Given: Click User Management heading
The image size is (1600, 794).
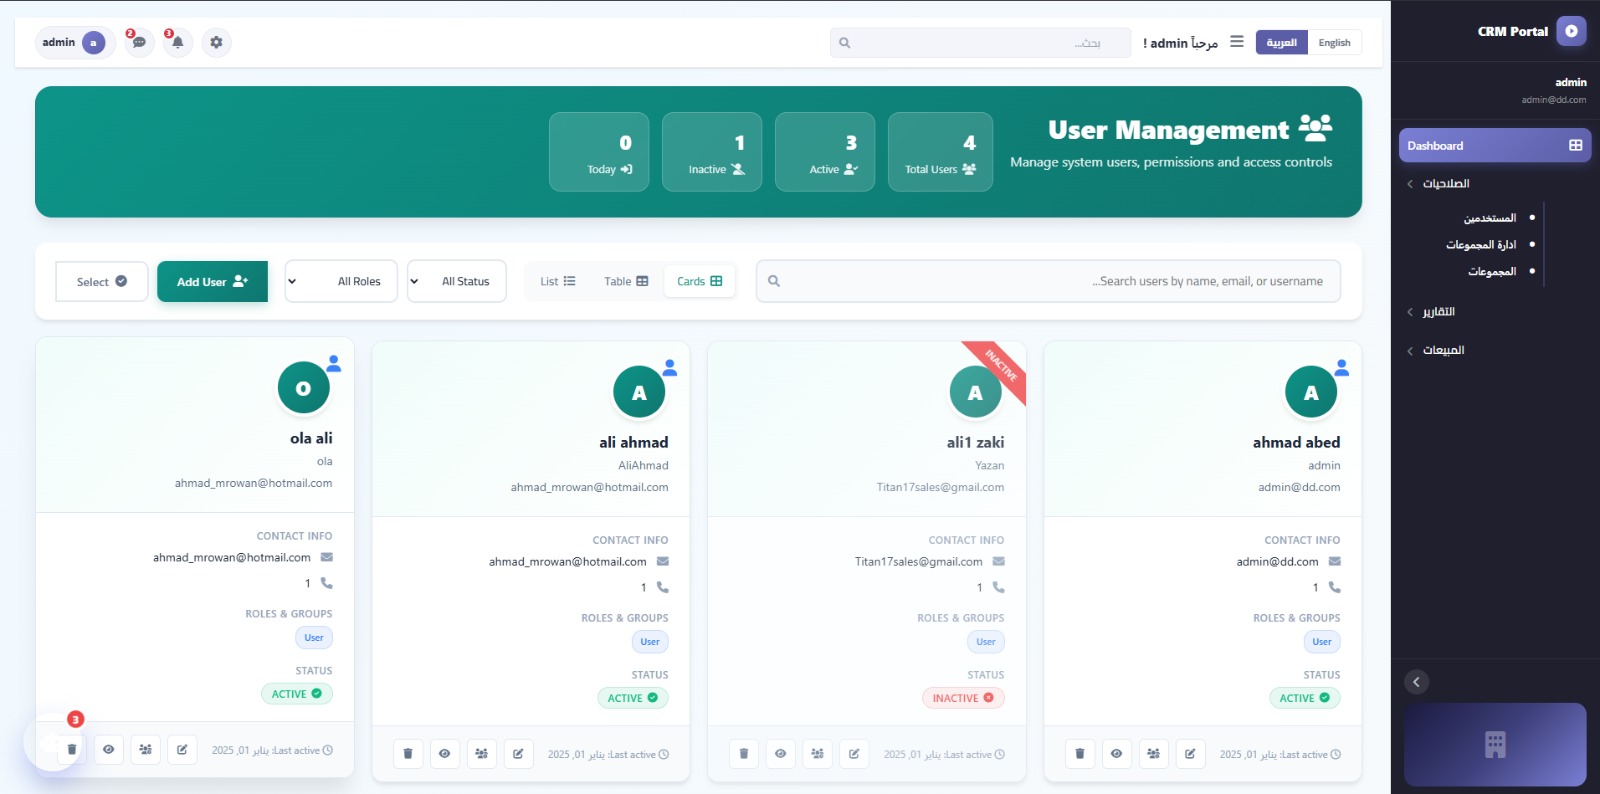Looking at the screenshot, I should (1168, 130).
